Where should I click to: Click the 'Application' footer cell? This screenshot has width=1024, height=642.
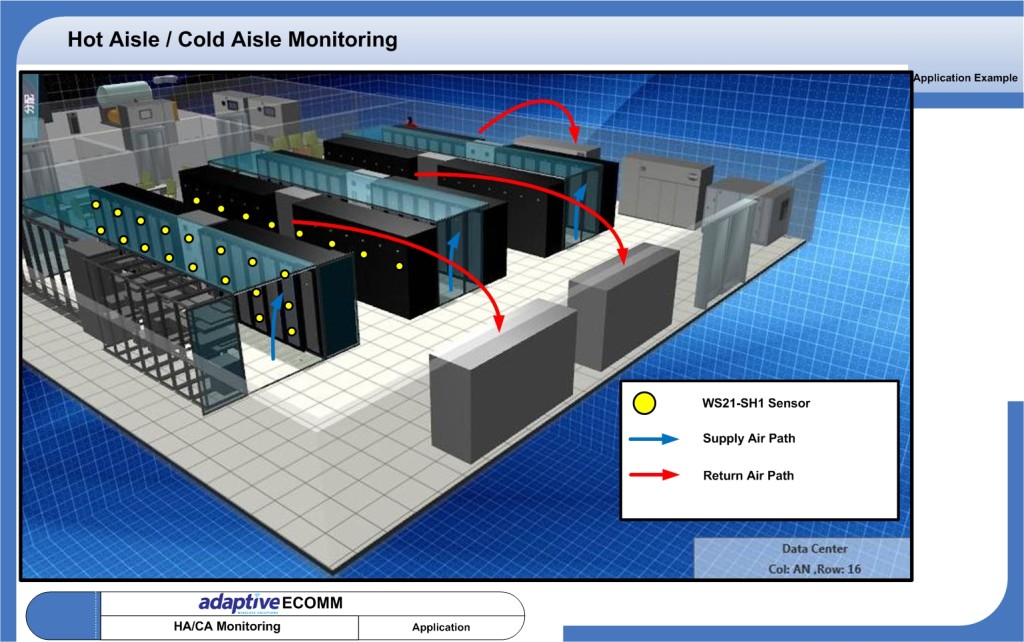441,627
